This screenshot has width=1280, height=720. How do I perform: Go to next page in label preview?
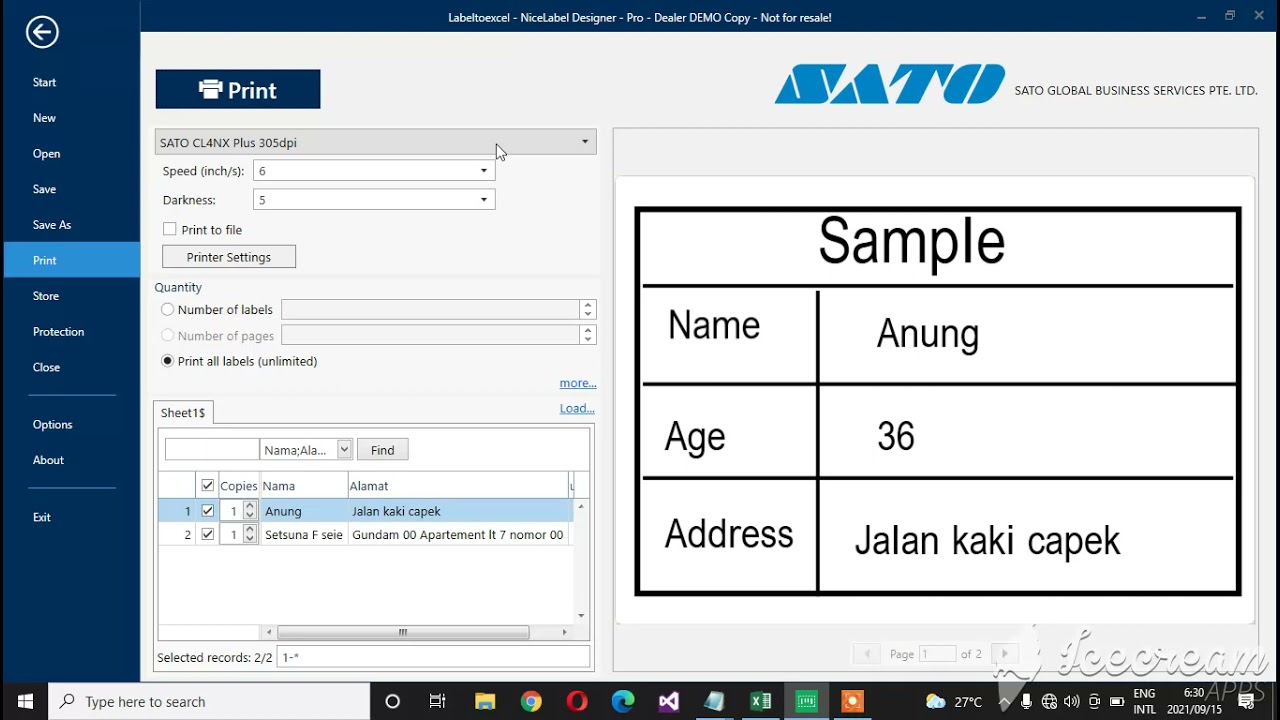1005,654
